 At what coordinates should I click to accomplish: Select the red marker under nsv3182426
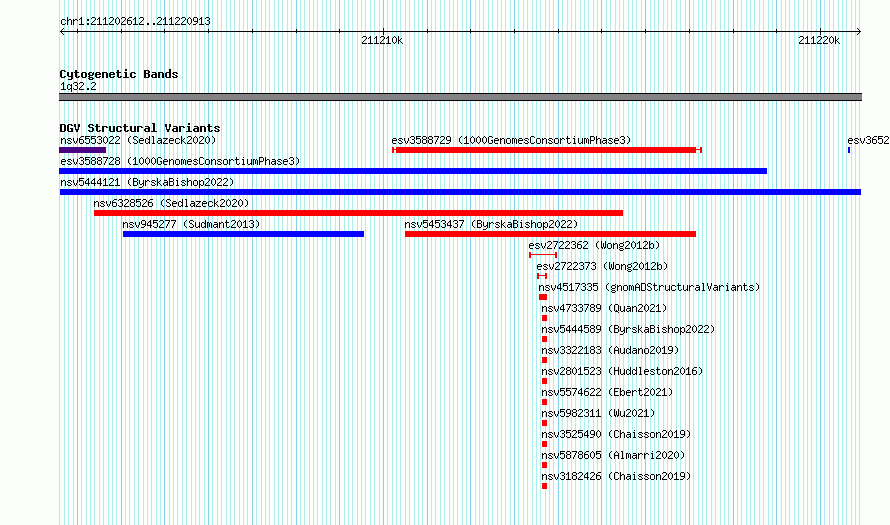click(544, 486)
